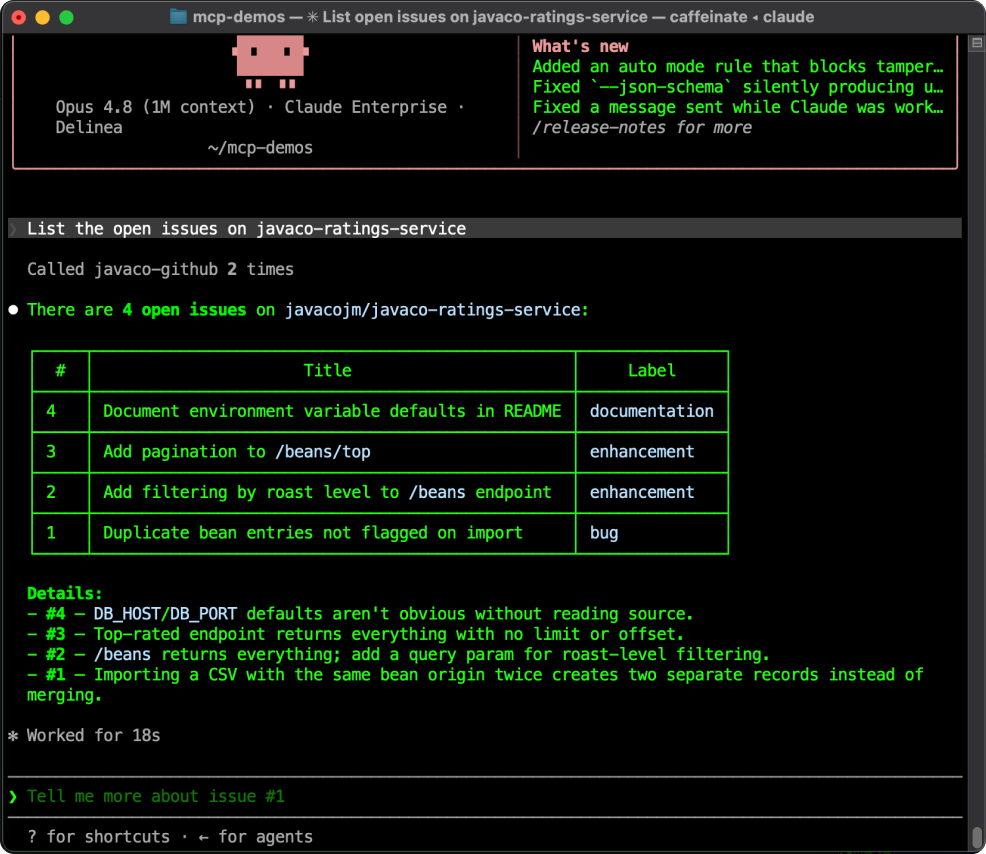The image size is (986, 854).
Task: Click 'Called javaco-github 2 times' line
Action: pyautogui.click(x=160, y=269)
